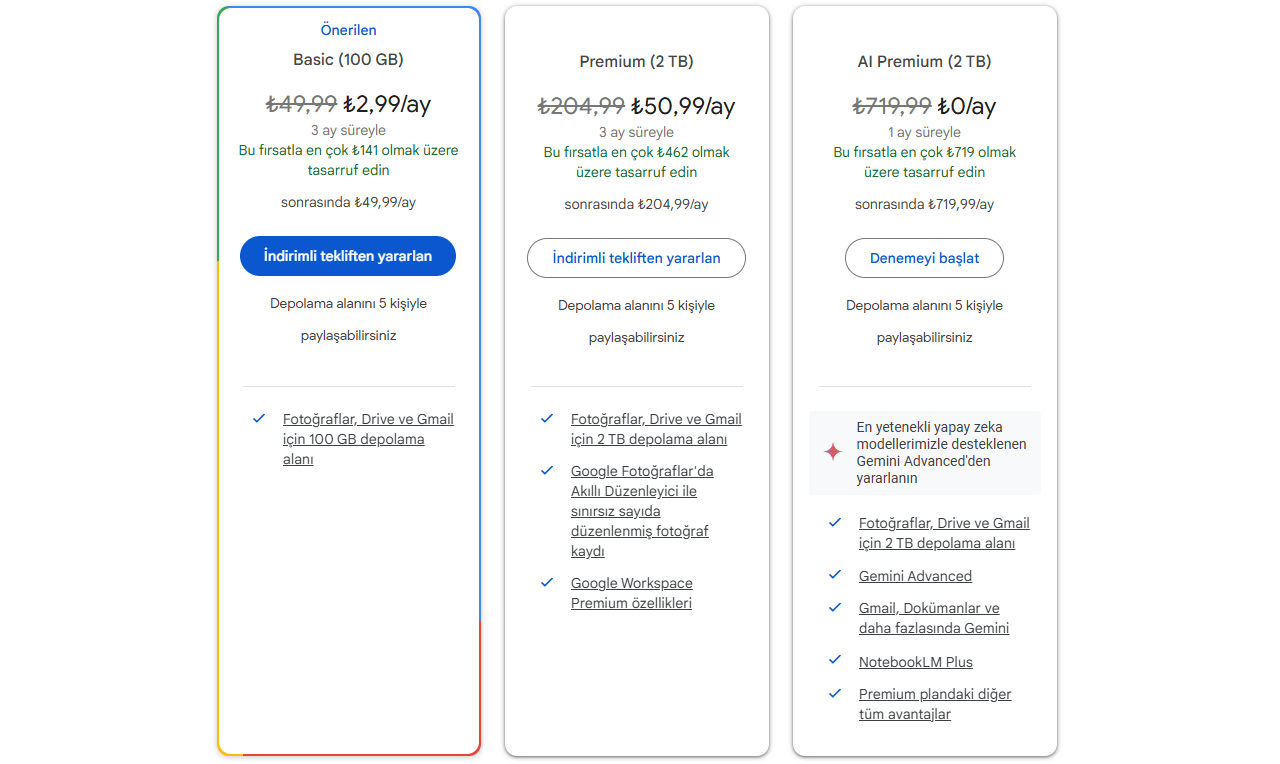The image size is (1280, 764).
Task: Open the Akıllı Düzenleyici photo feature link
Action: [x=642, y=511]
